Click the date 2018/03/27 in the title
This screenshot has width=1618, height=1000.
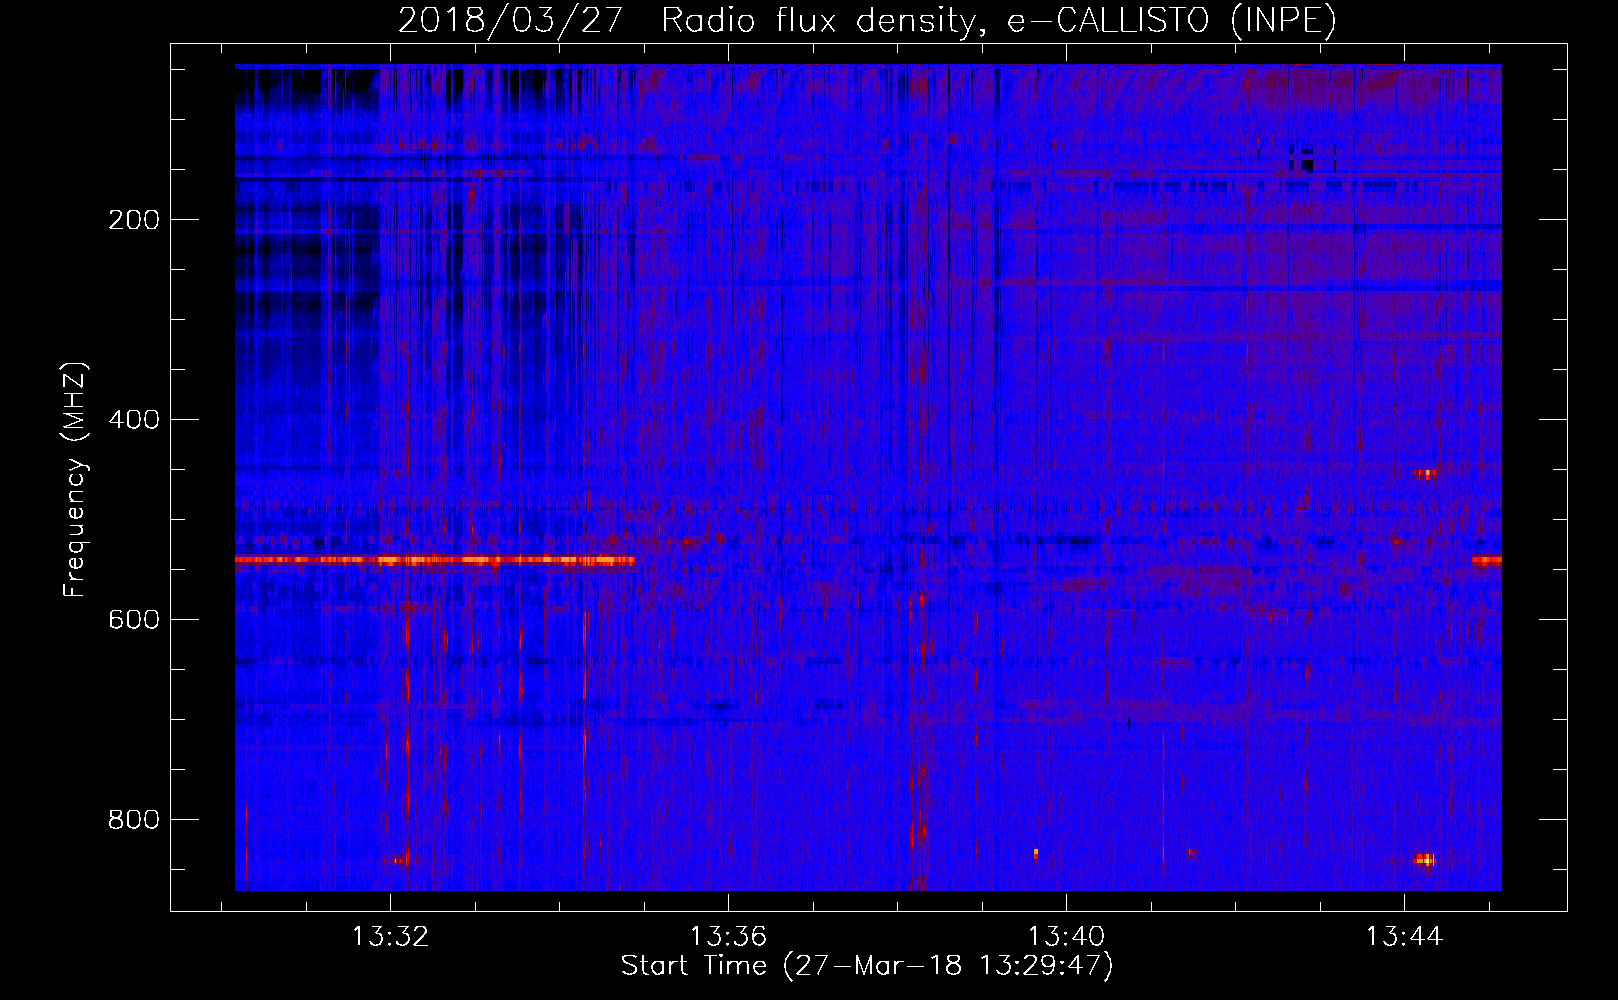[x=510, y=21]
